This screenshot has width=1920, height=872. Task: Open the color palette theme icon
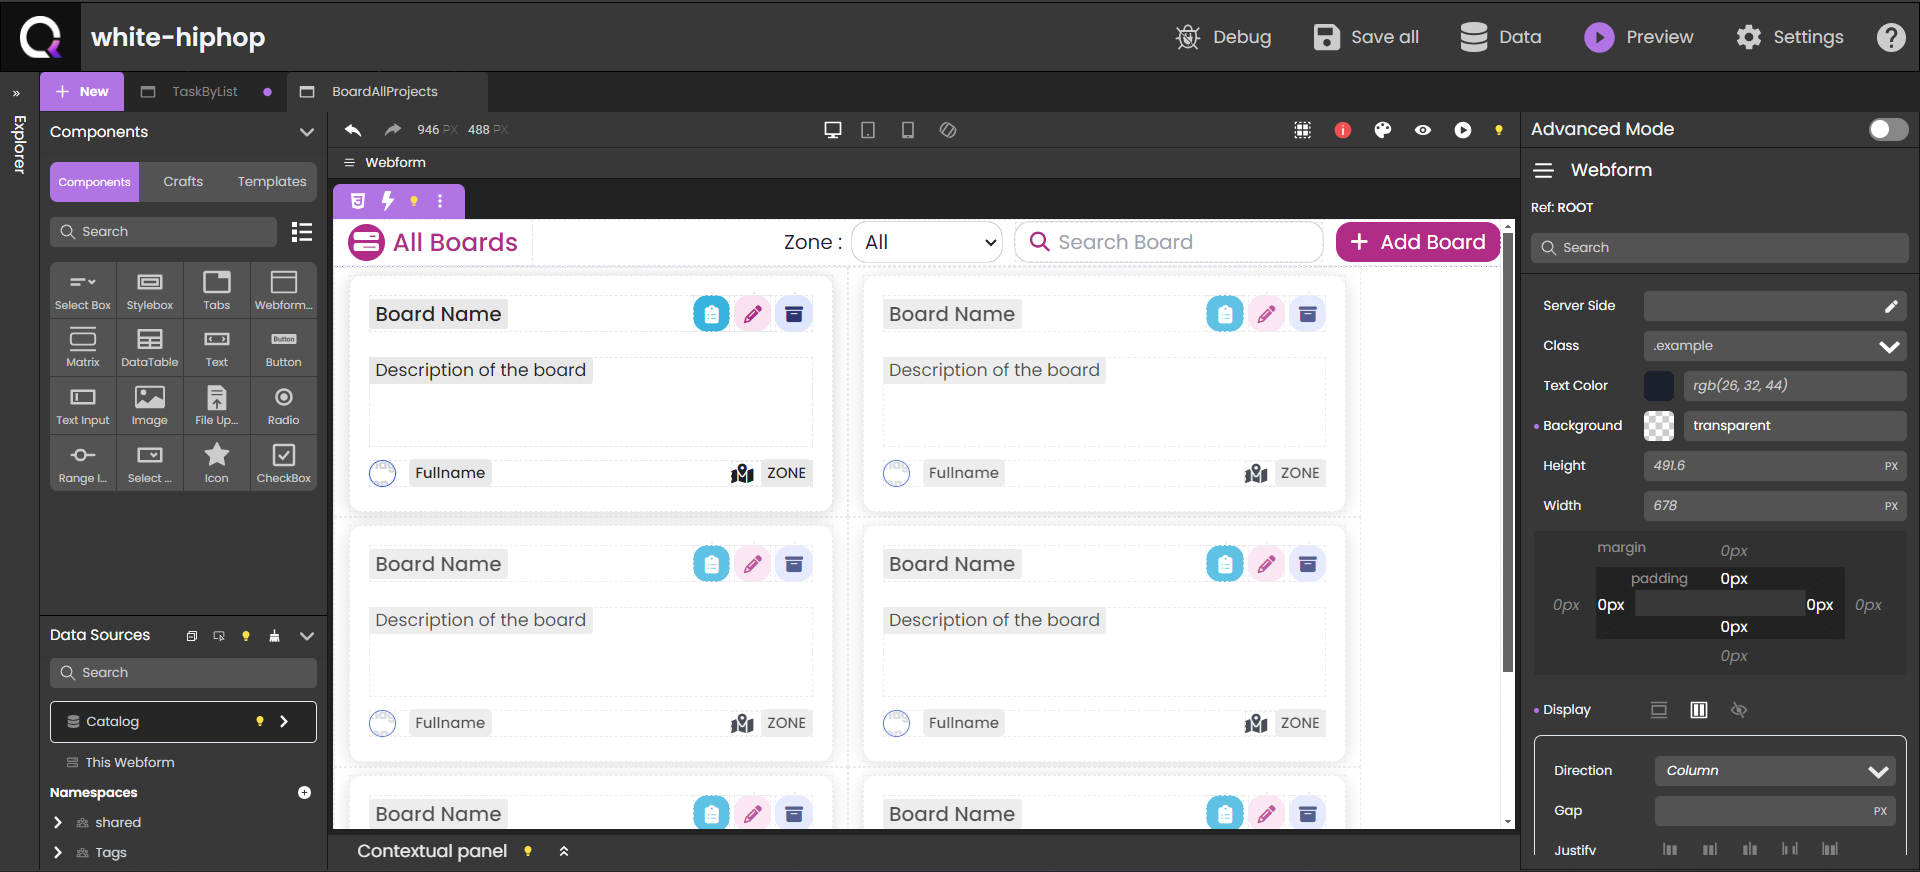[1383, 130]
